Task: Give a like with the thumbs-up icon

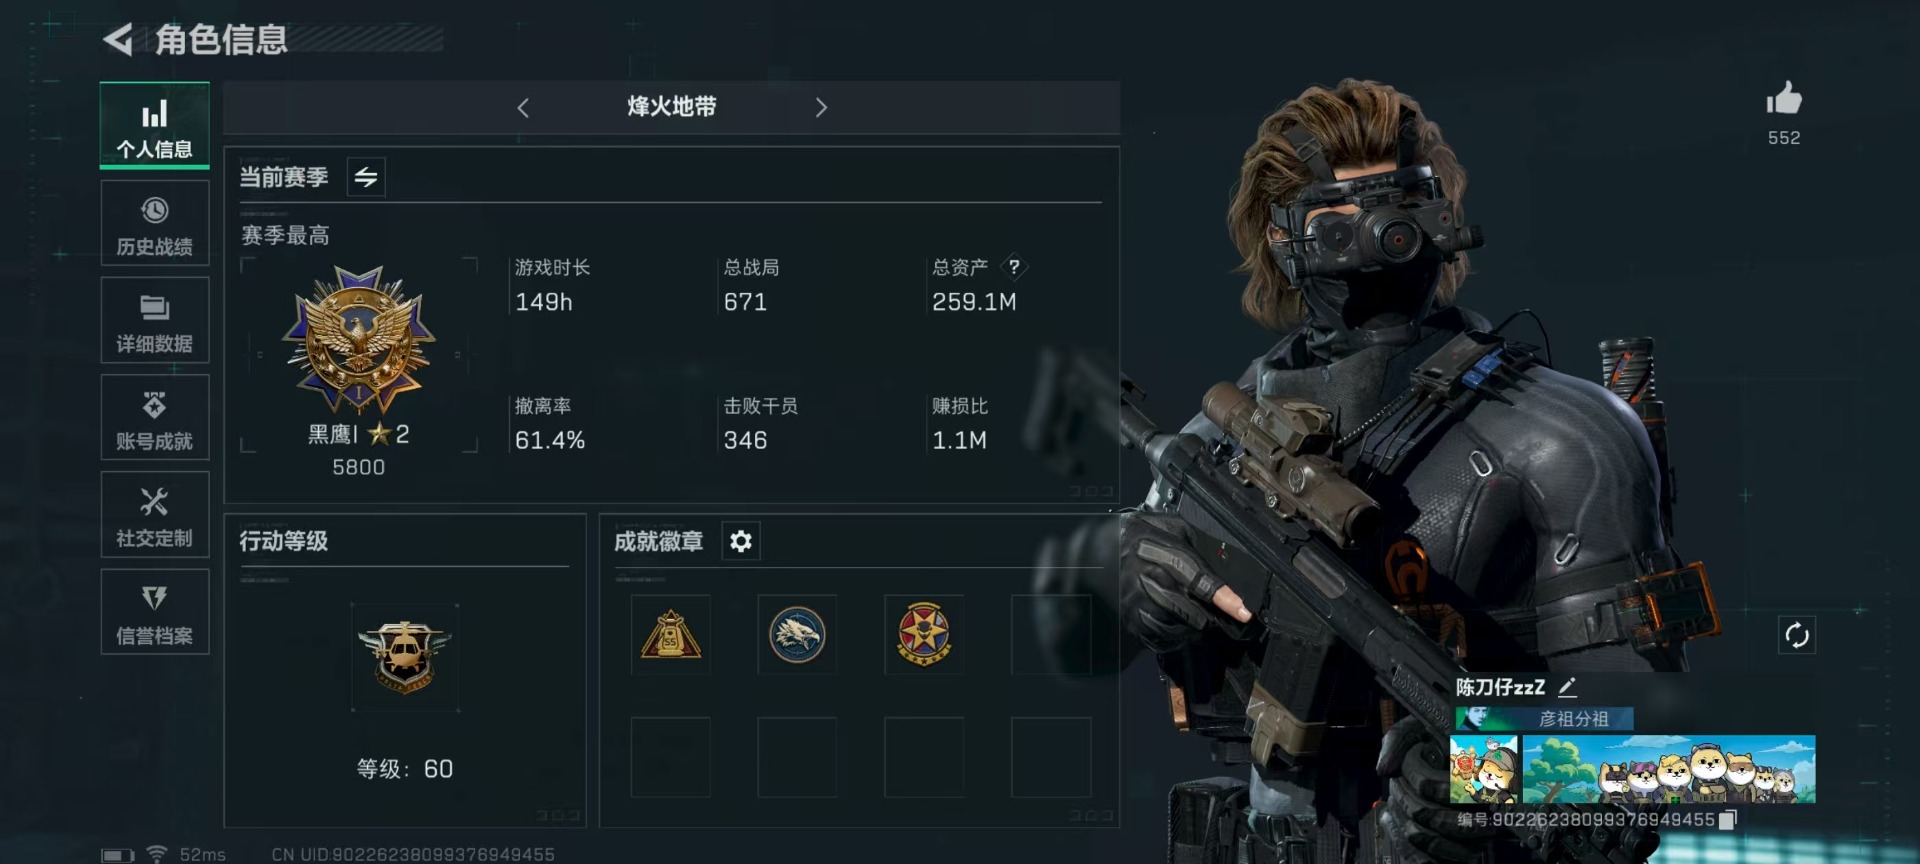Action: point(1783,98)
